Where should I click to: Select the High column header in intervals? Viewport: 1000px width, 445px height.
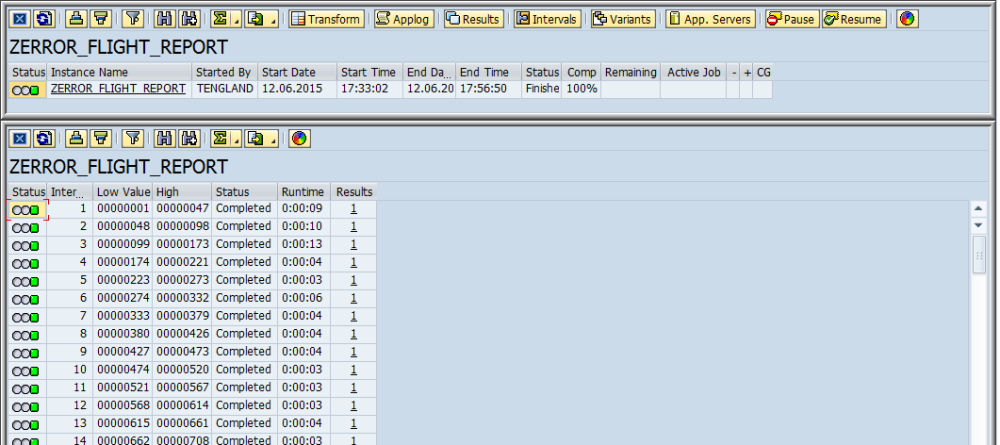point(182,192)
